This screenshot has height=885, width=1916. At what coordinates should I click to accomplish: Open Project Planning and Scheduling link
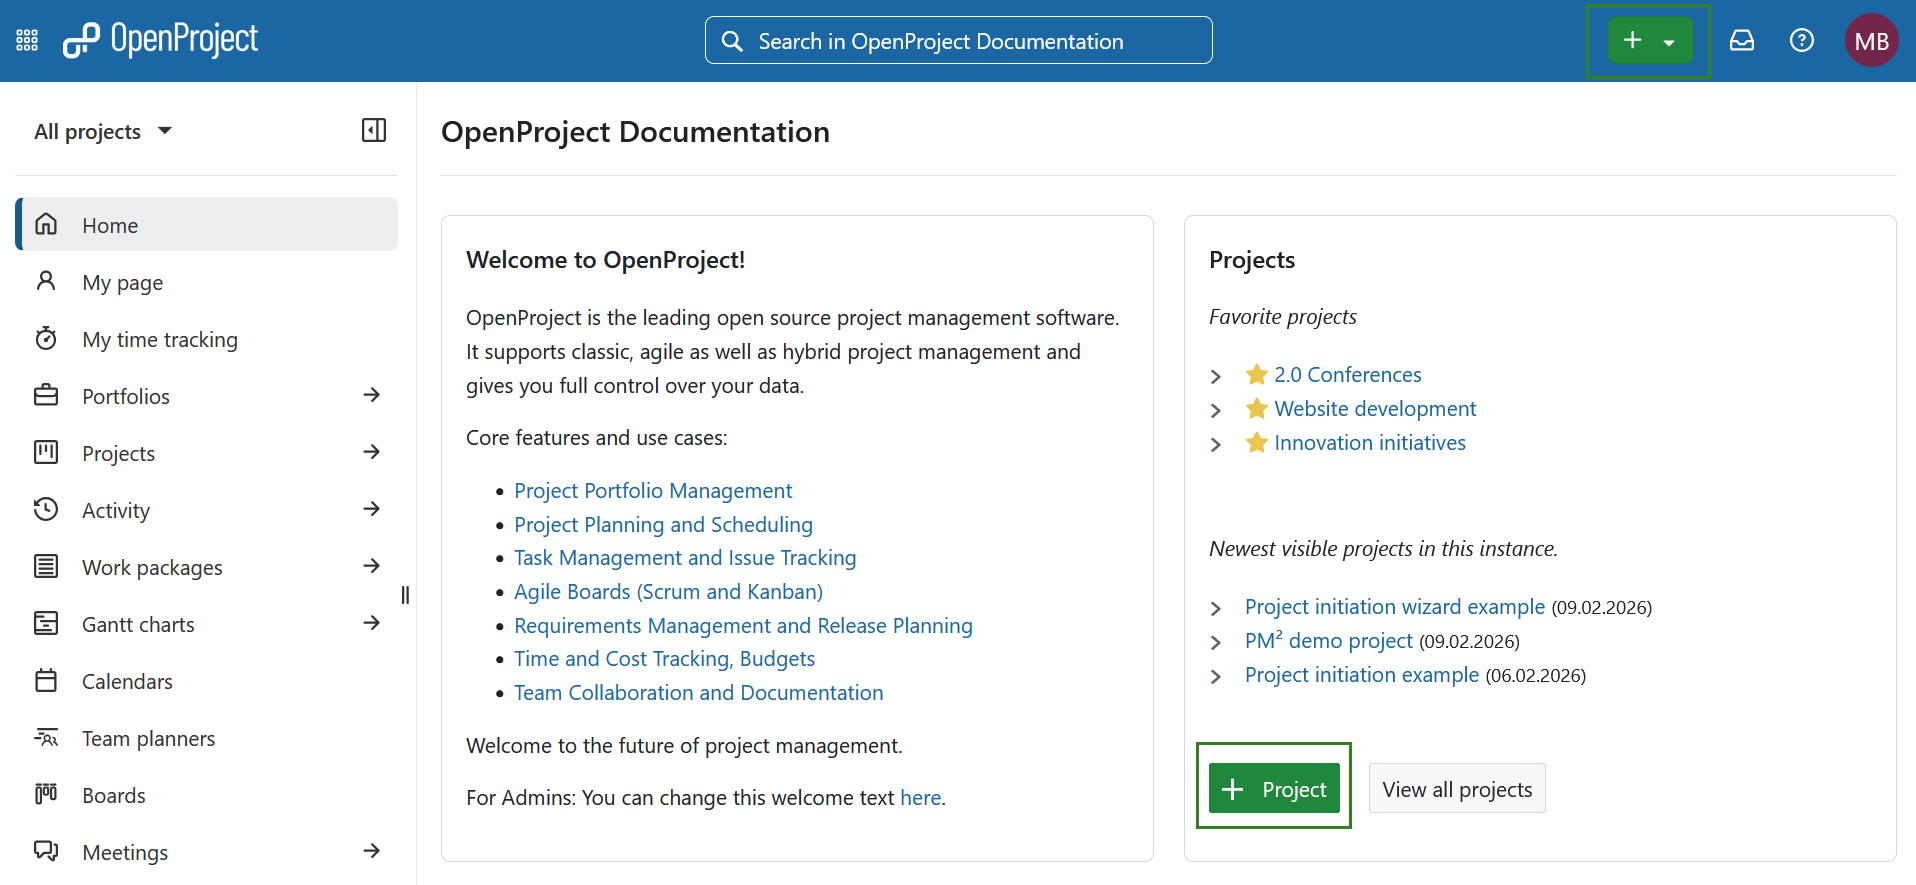click(x=663, y=524)
